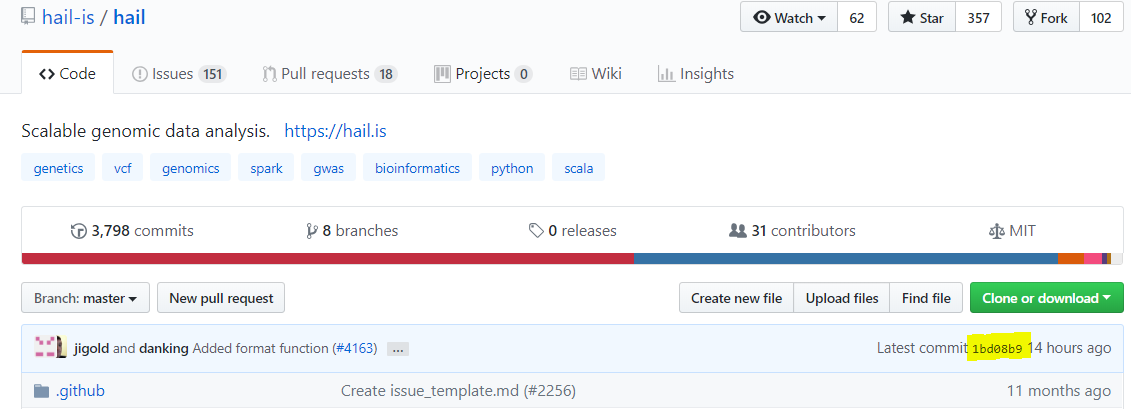The image size is (1131, 409).
Task: Click the Find file button
Action: tap(926, 298)
